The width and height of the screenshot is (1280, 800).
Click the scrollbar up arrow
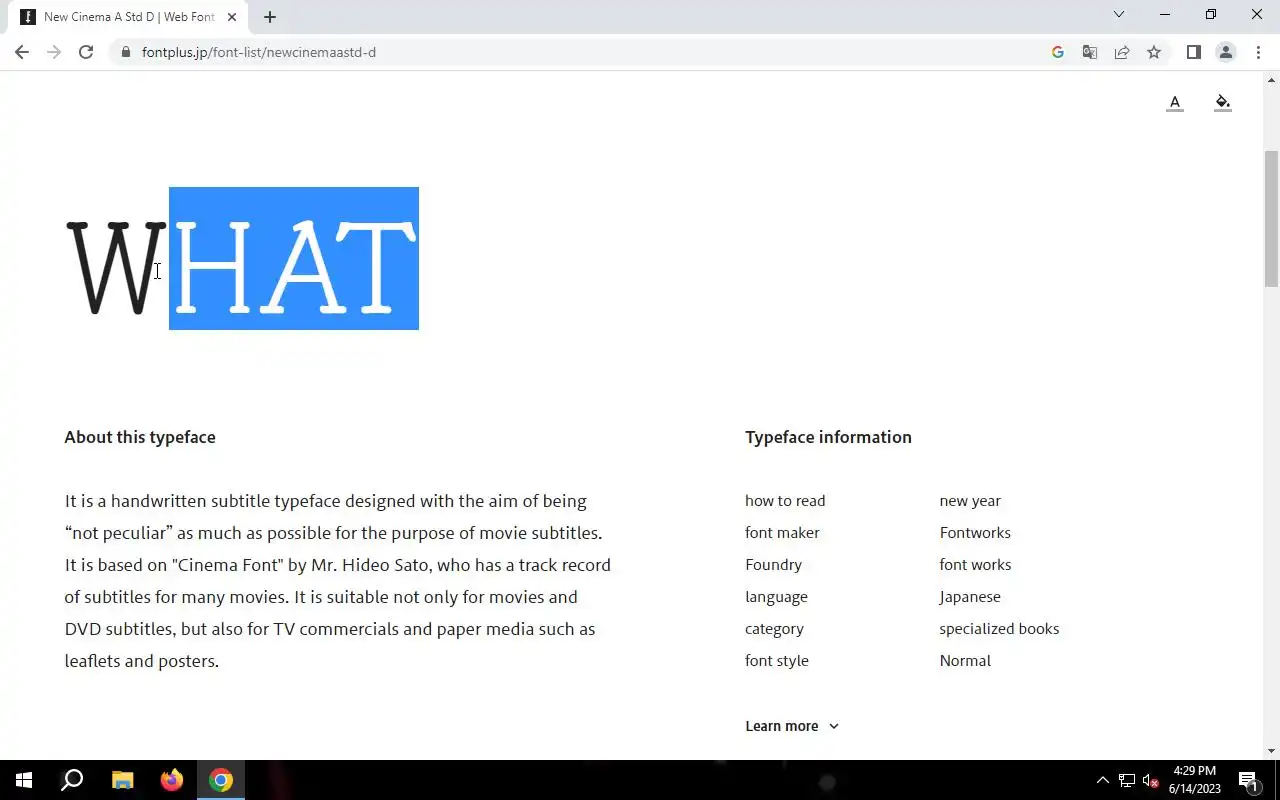[x=1272, y=79]
